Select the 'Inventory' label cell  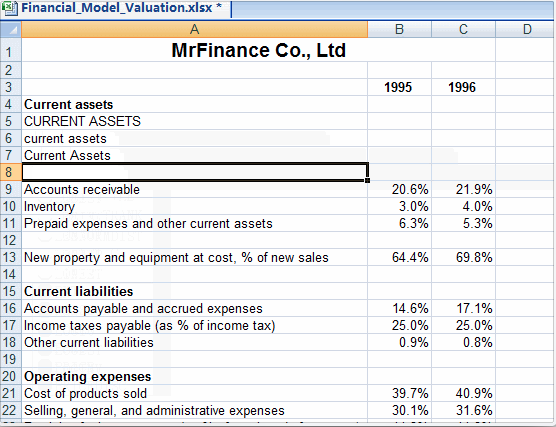195,206
